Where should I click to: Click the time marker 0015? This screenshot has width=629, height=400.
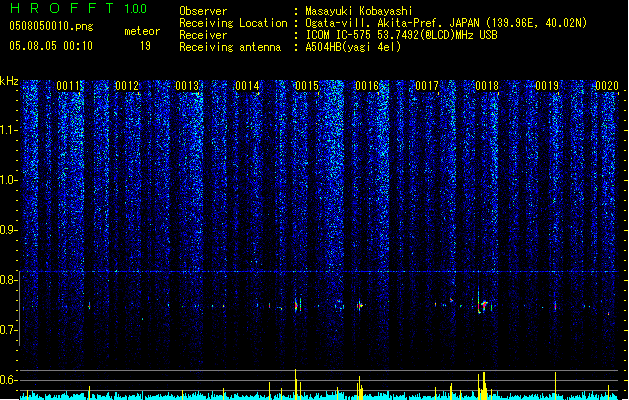click(x=307, y=86)
